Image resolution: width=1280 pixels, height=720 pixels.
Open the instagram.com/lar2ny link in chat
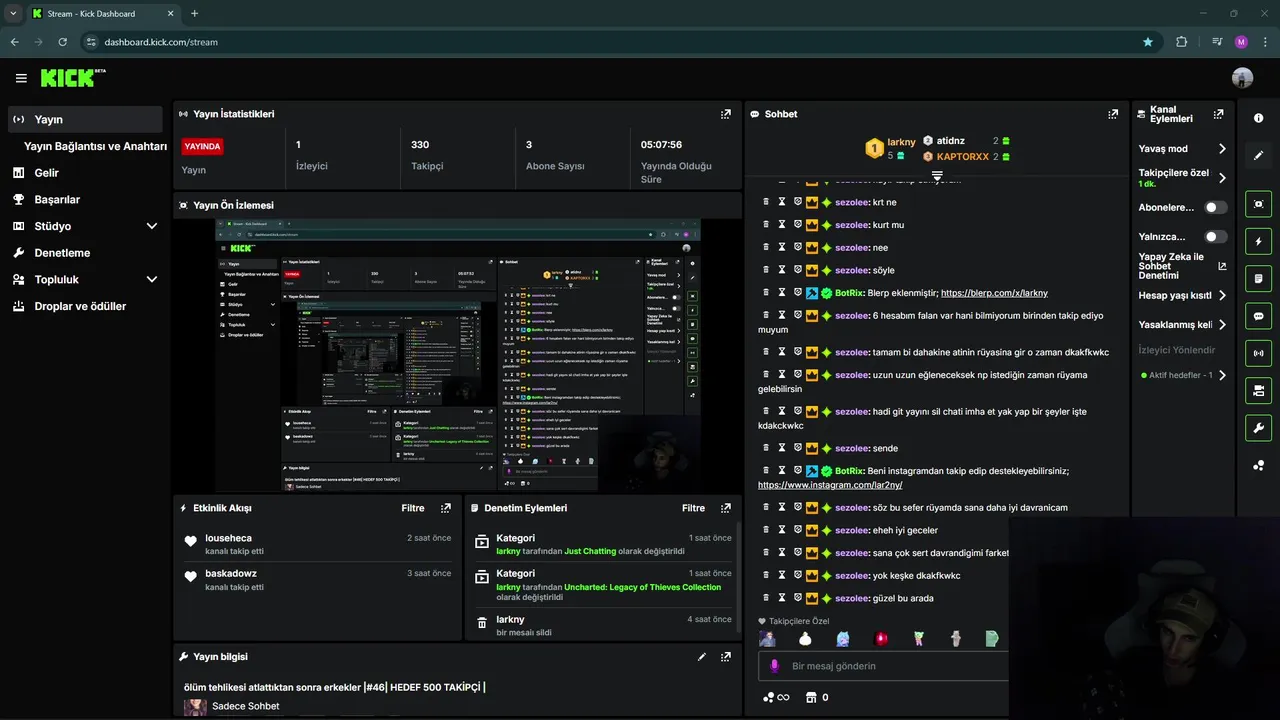(x=830, y=485)
